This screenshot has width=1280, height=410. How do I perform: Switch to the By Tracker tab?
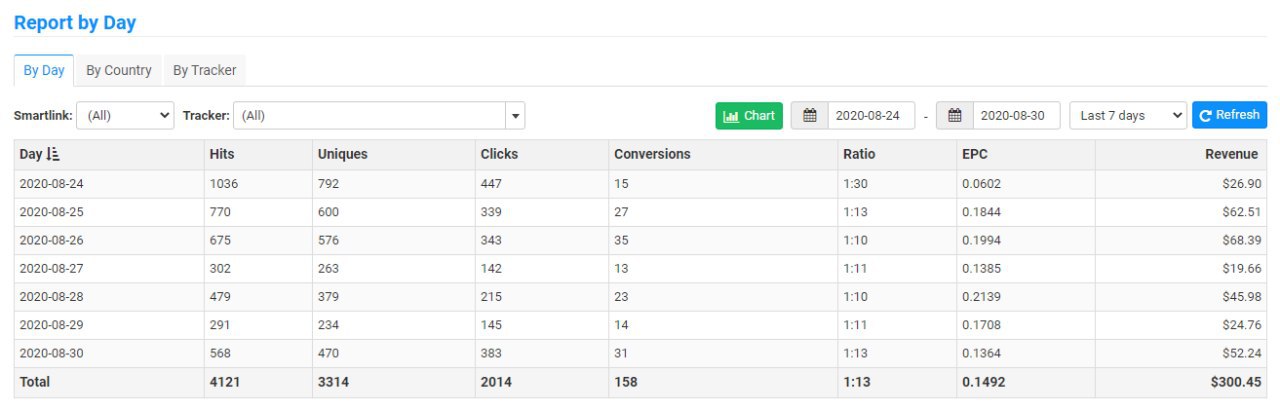coord(204,71)
